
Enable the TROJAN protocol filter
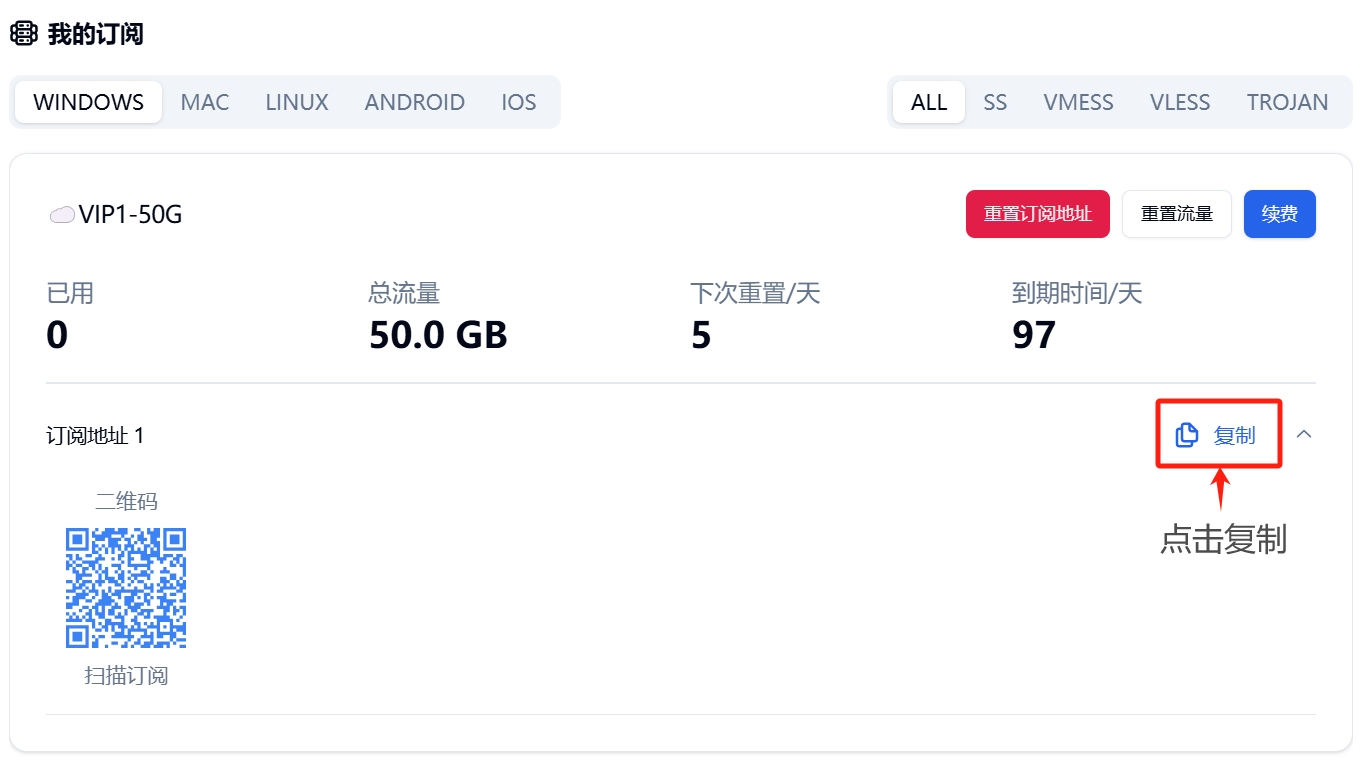(1287, 101)
